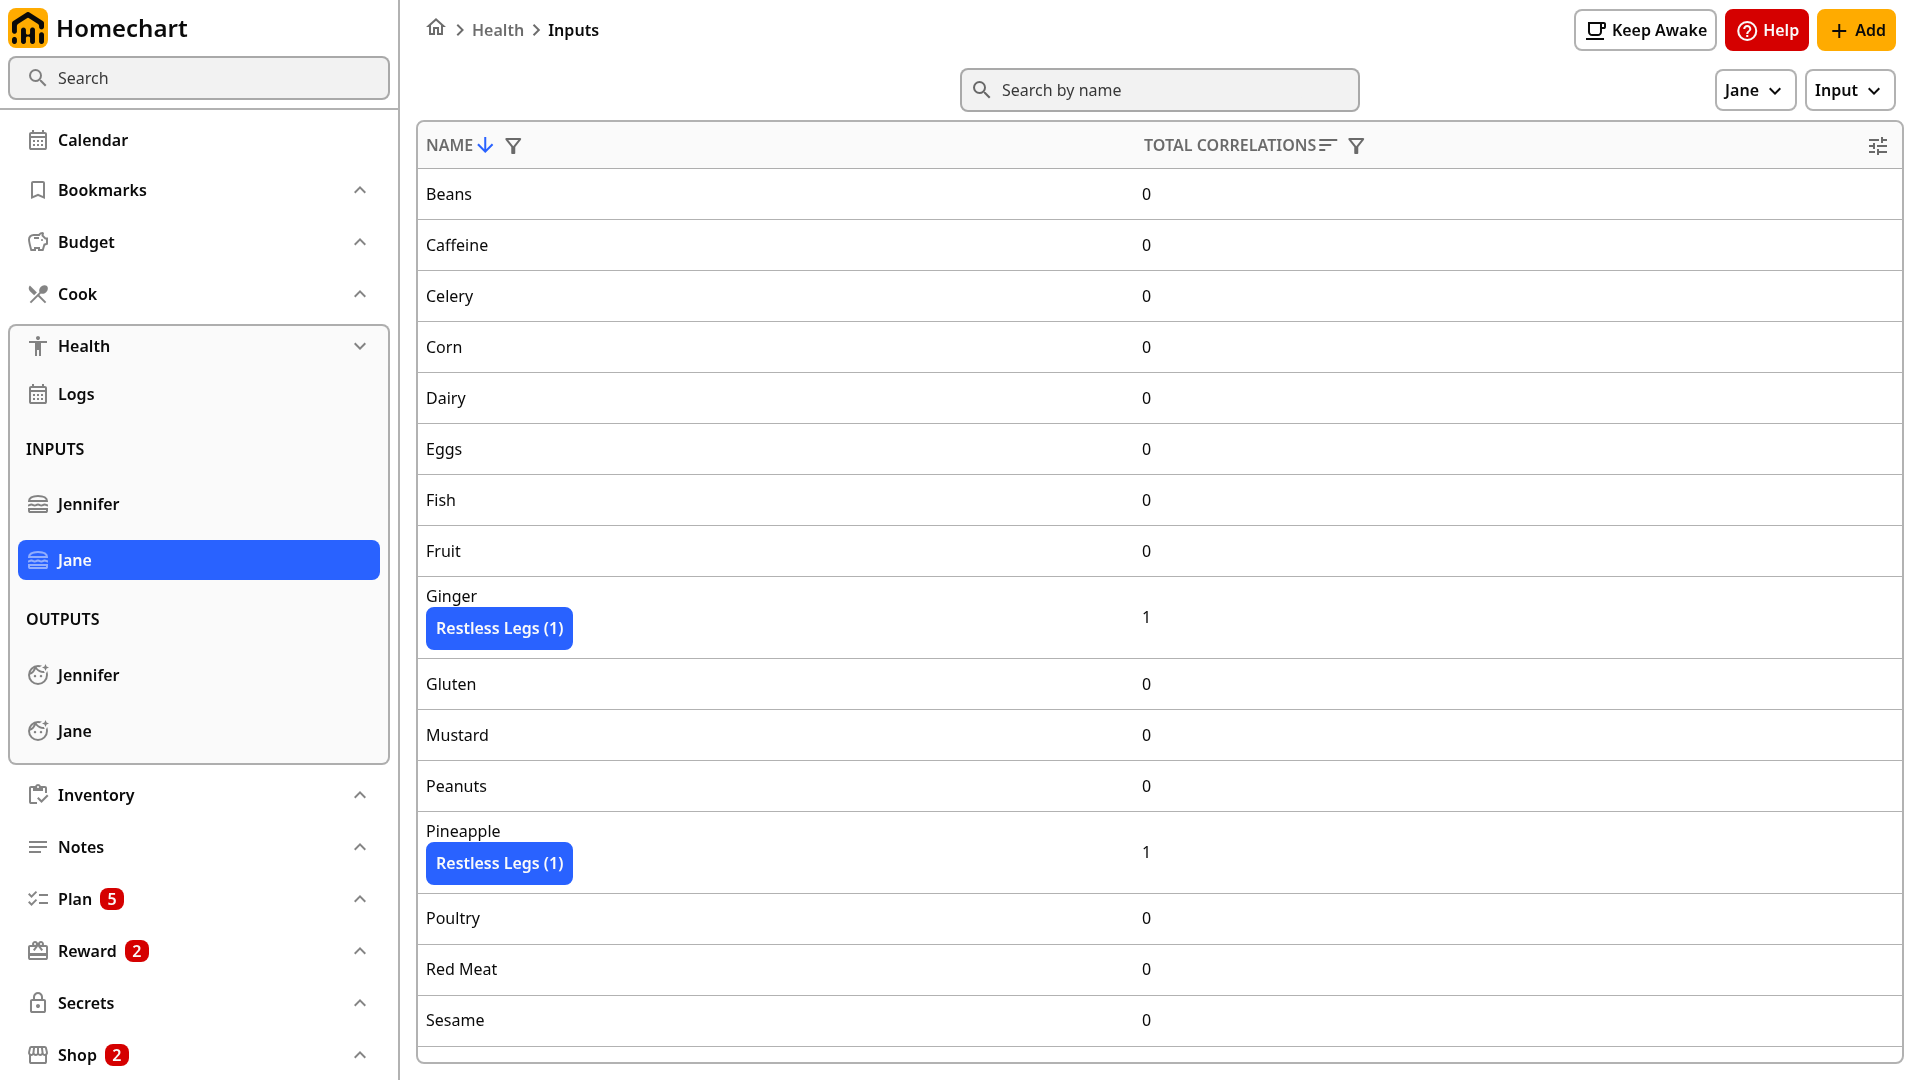1920x1080 pixels.
Task: Toggle Keep Awake mode
Action: 1645,30
